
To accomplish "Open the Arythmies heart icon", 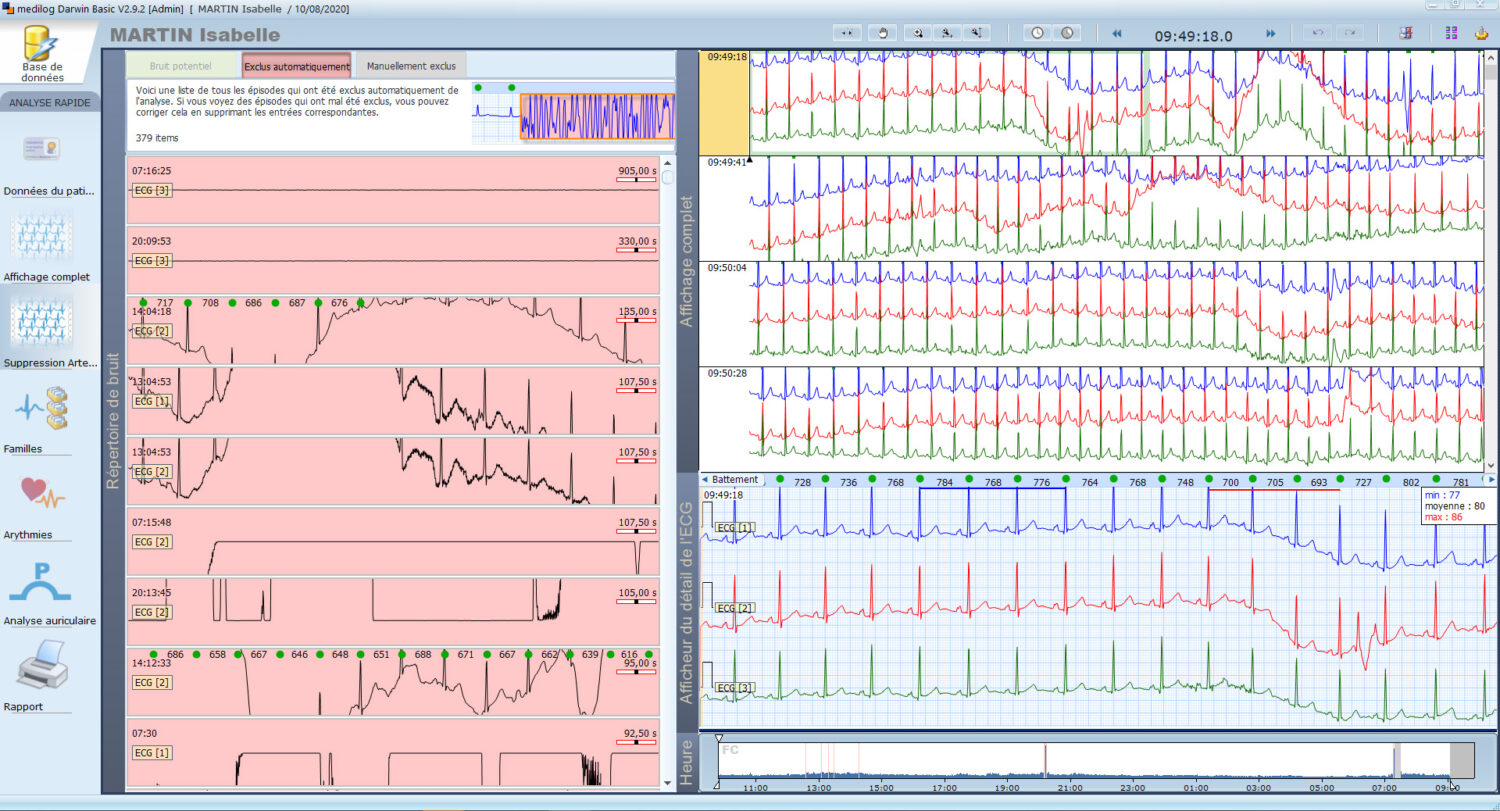I will tap(42, 494).
